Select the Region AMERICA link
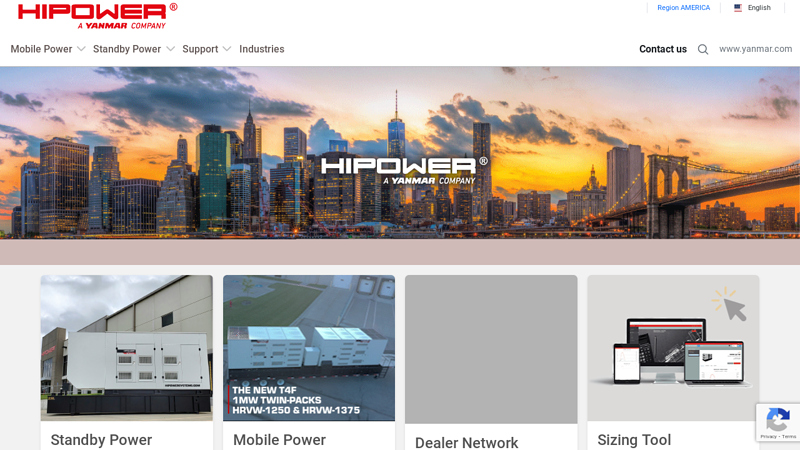The height and width of the screenshot is (450, 800). [x=683, y=8]
